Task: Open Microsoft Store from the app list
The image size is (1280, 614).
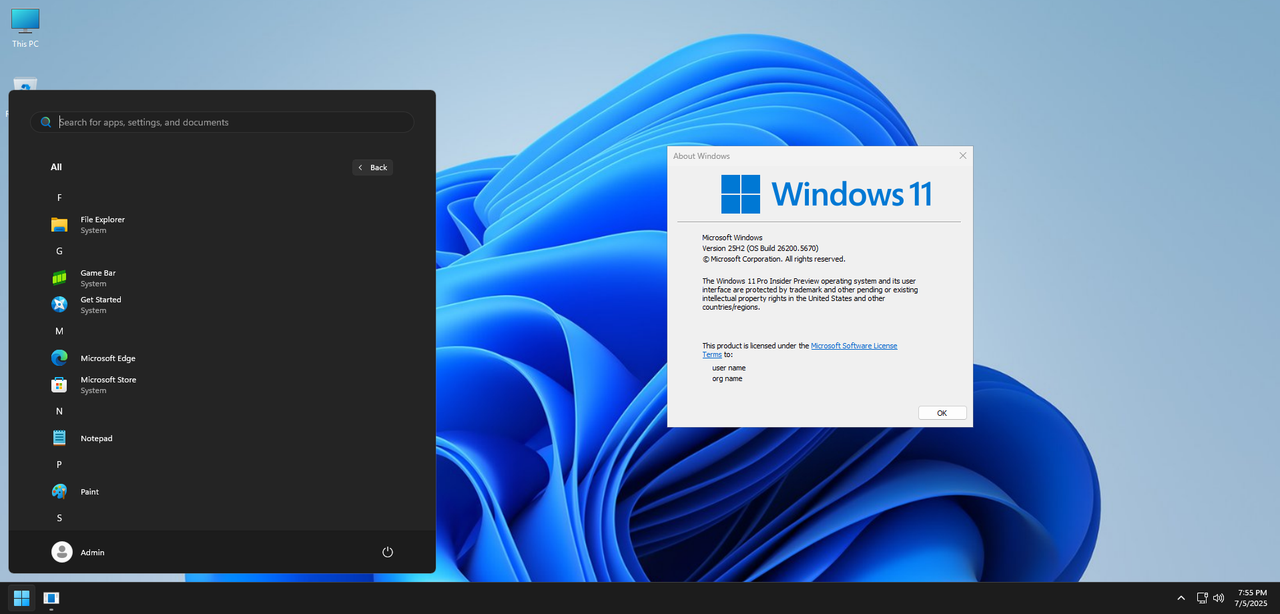Action: click(x=222, y=385)
